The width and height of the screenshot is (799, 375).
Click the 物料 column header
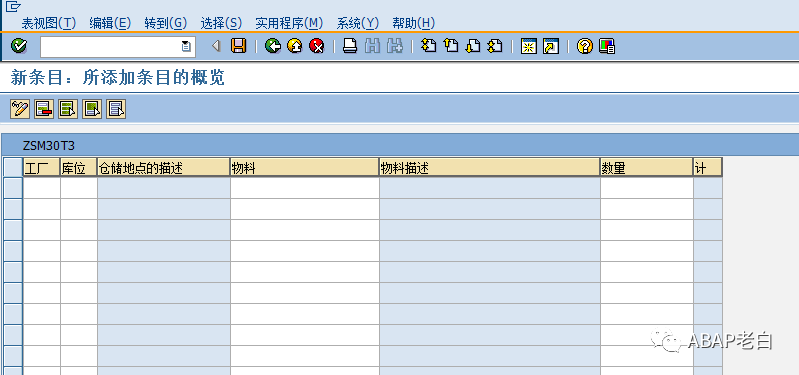tap(305, 168)
